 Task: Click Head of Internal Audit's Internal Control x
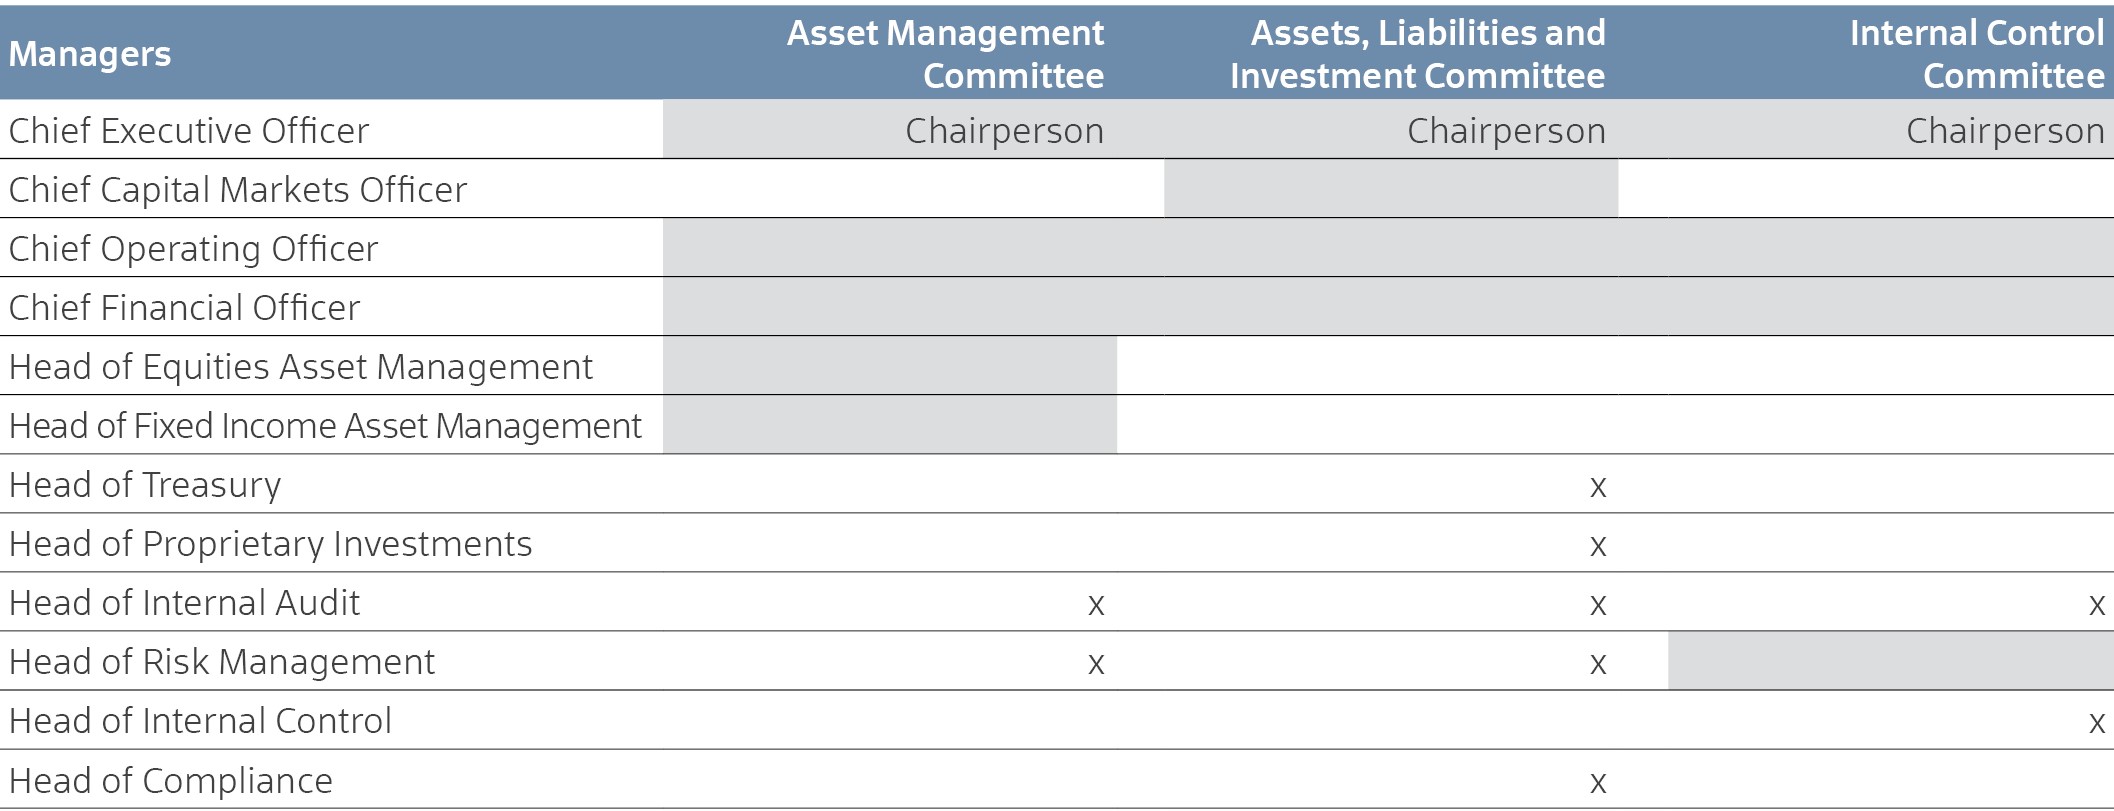pyautogui.click(x=2097, y=606)
